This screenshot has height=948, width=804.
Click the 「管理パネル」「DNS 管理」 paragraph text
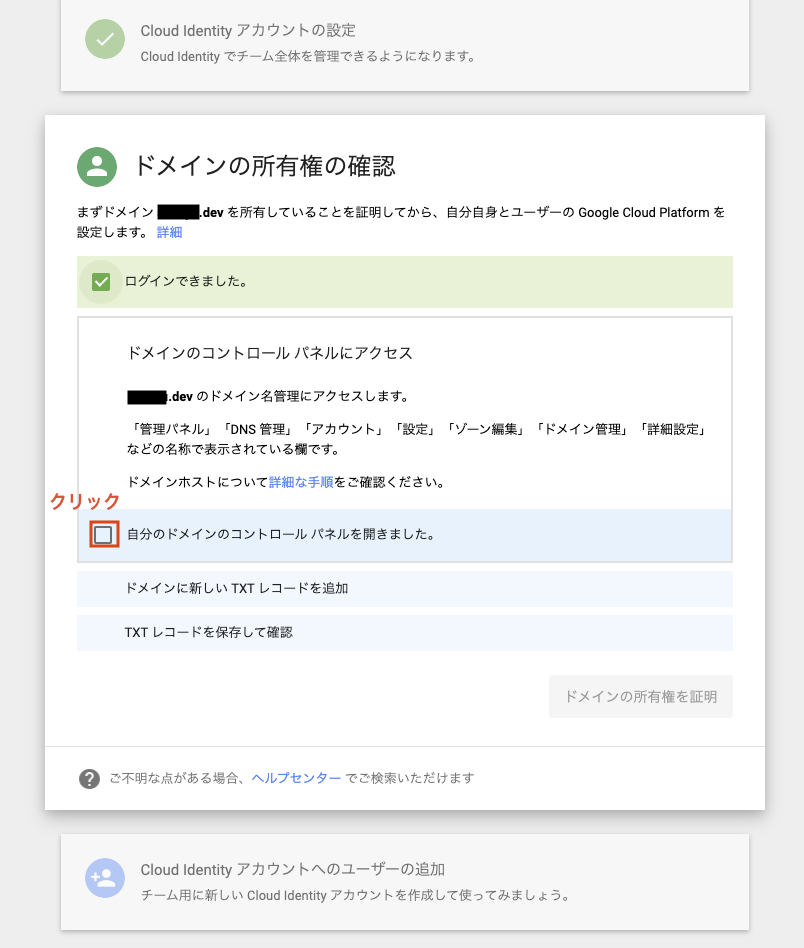417,439
